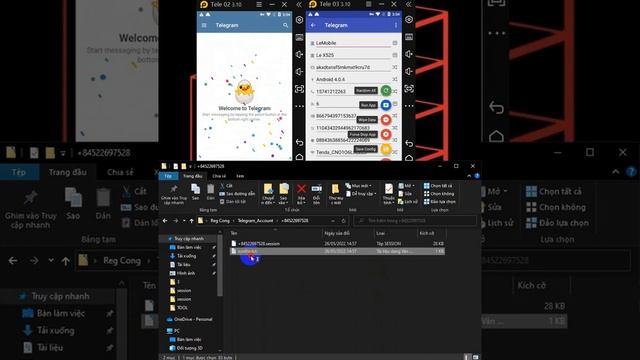Take a screenshot from Tele 03 sidebar
The width and height of the screenshot is (640, 360).
[409, 89]
